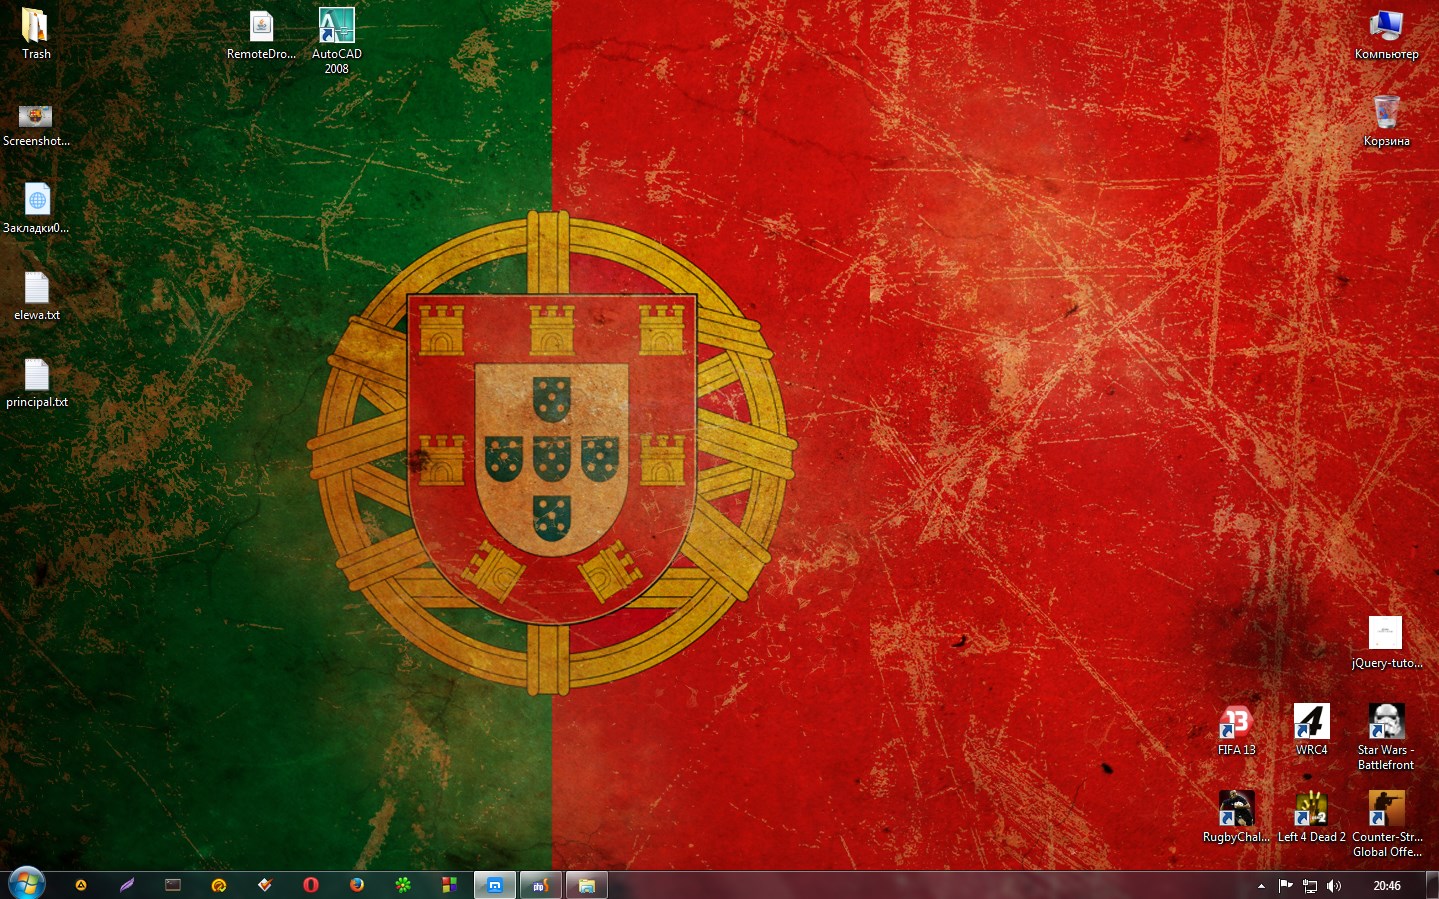Click the Show Desktop button strip
The height and width of the screenshot is (899, 1439).
click(1432, 885)
